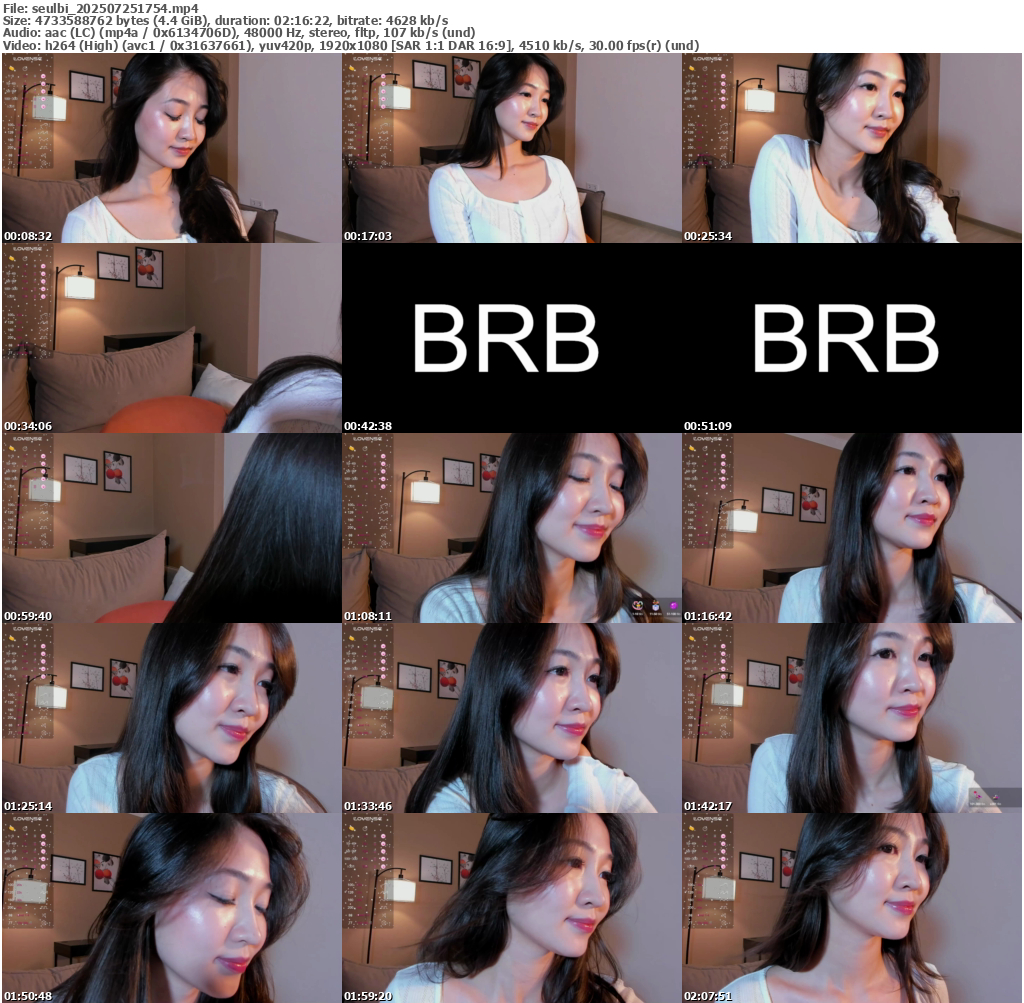
Task: Open the BRB frame stamped 00:51:09
Action: tap(852, 338)
